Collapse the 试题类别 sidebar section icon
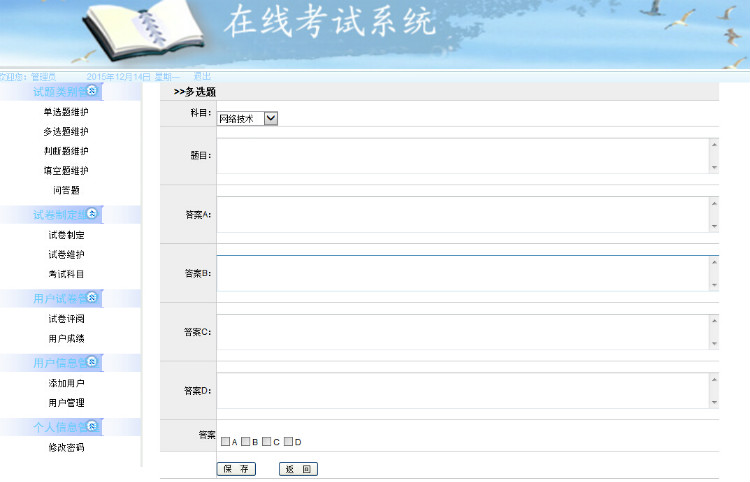This screenshot has height=482, width=750. (x=92, y=90)
